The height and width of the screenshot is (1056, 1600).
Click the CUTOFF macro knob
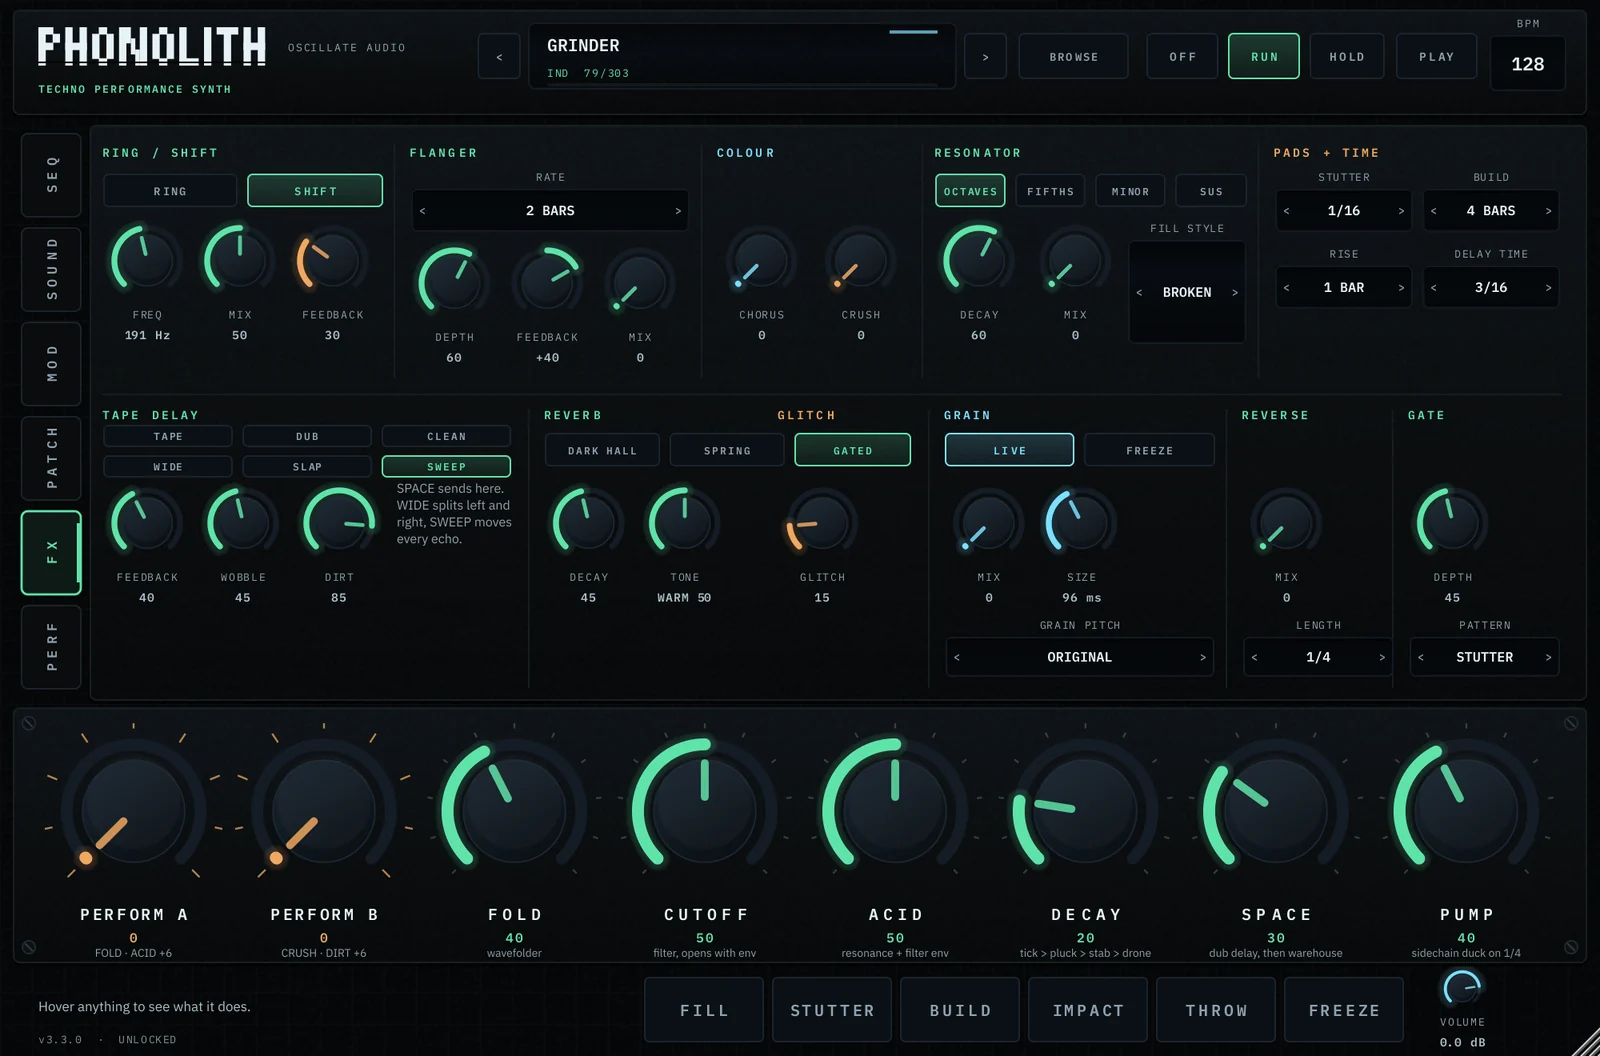704,808
